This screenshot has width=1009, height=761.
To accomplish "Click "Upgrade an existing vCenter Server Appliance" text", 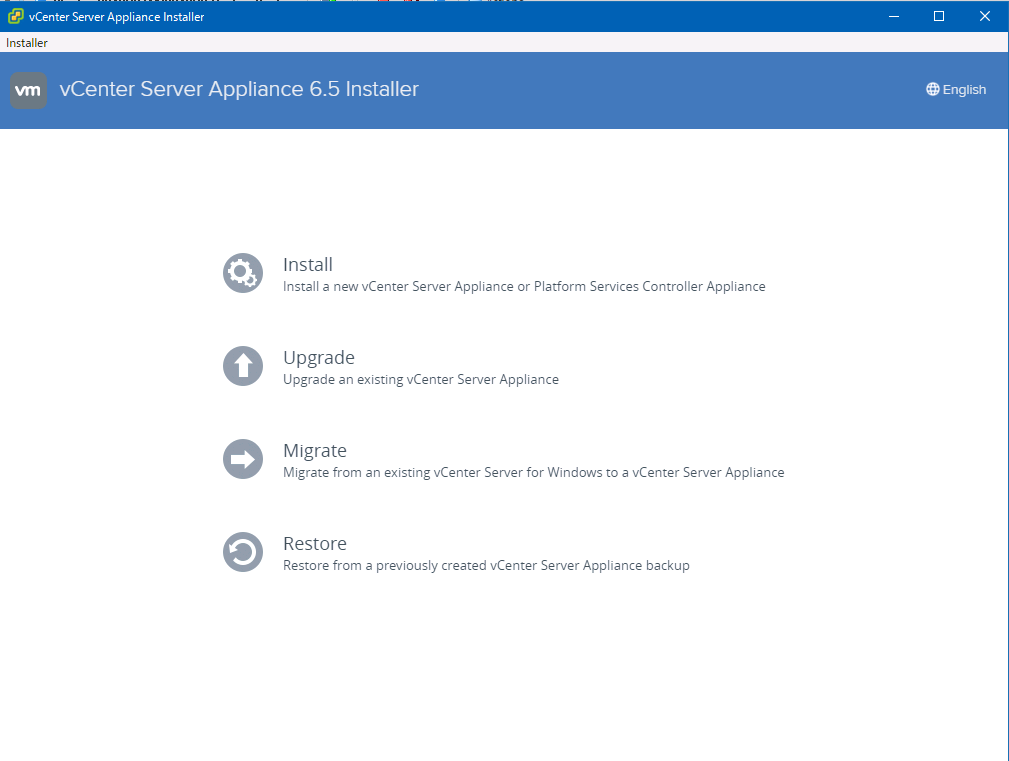I will (x=421, y=380).
